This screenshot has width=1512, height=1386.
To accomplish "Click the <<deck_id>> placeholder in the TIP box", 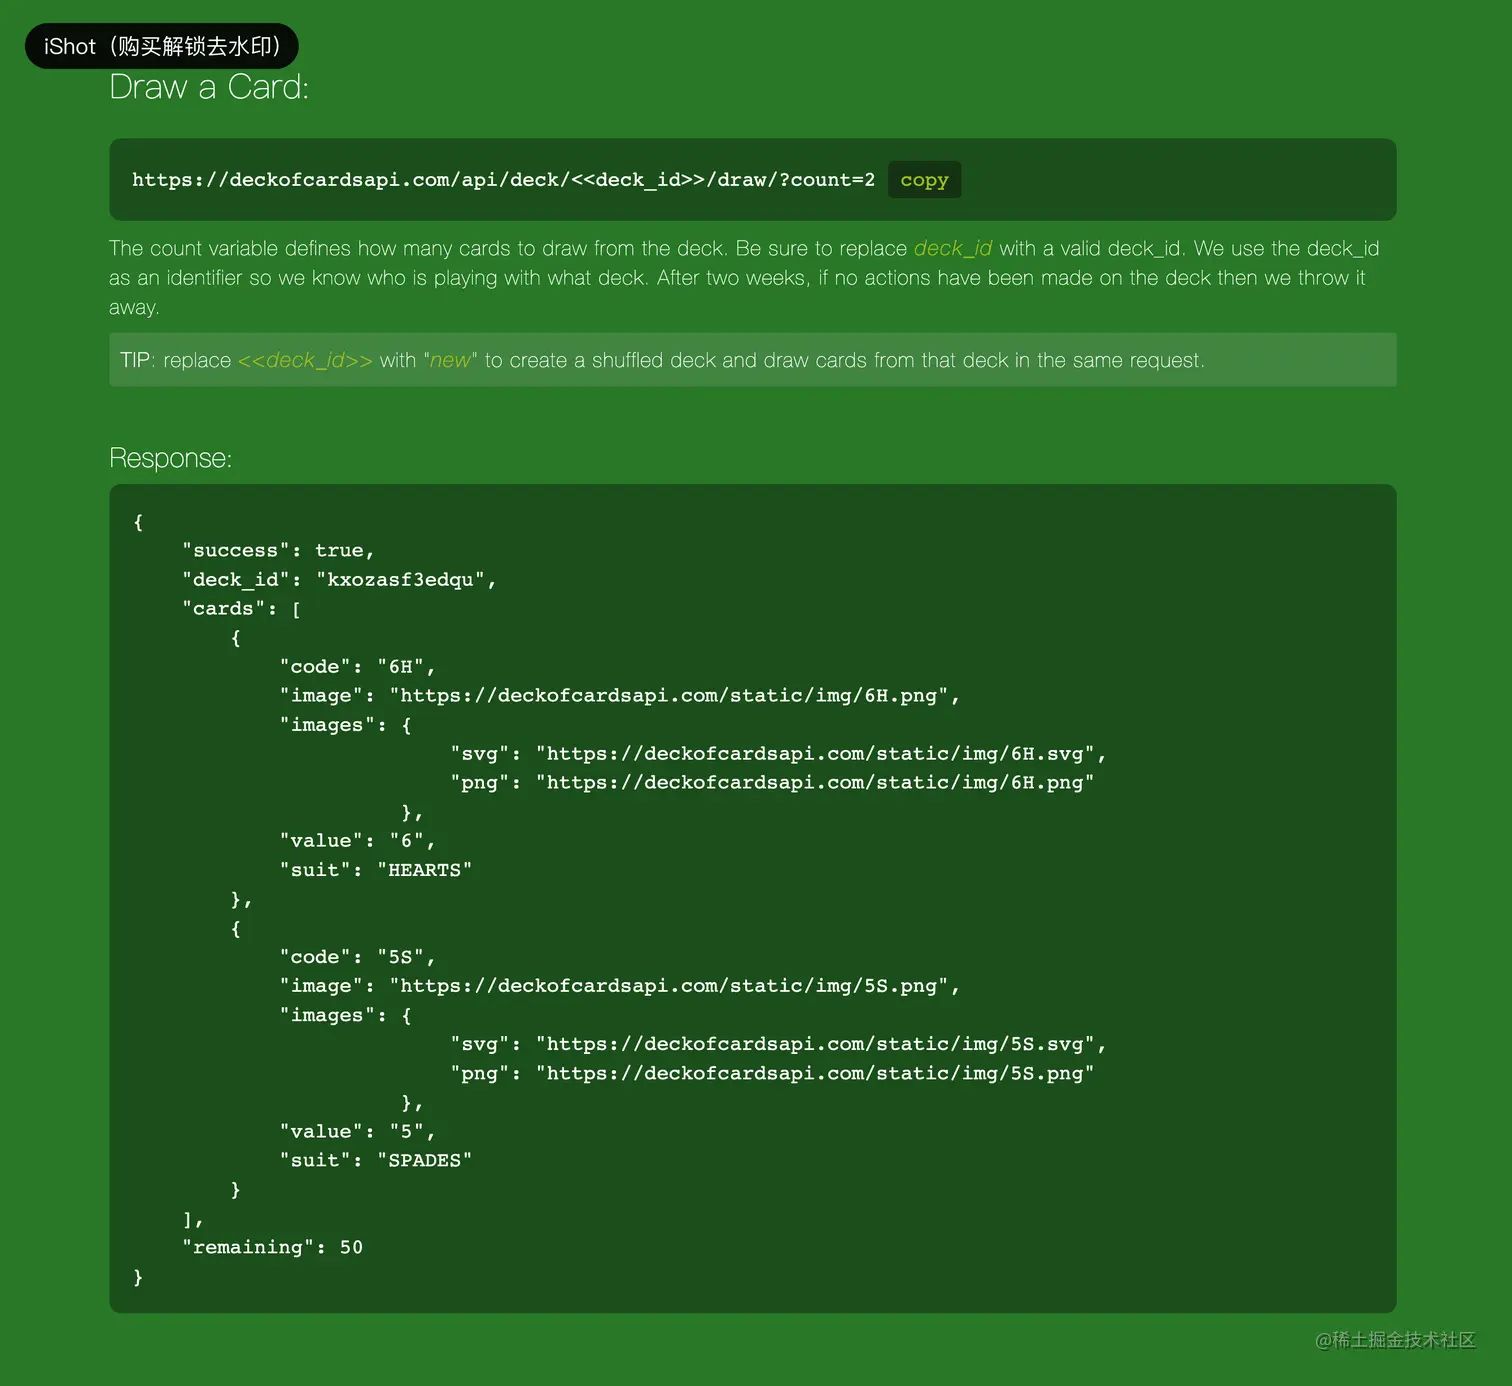I will (305, 360).
